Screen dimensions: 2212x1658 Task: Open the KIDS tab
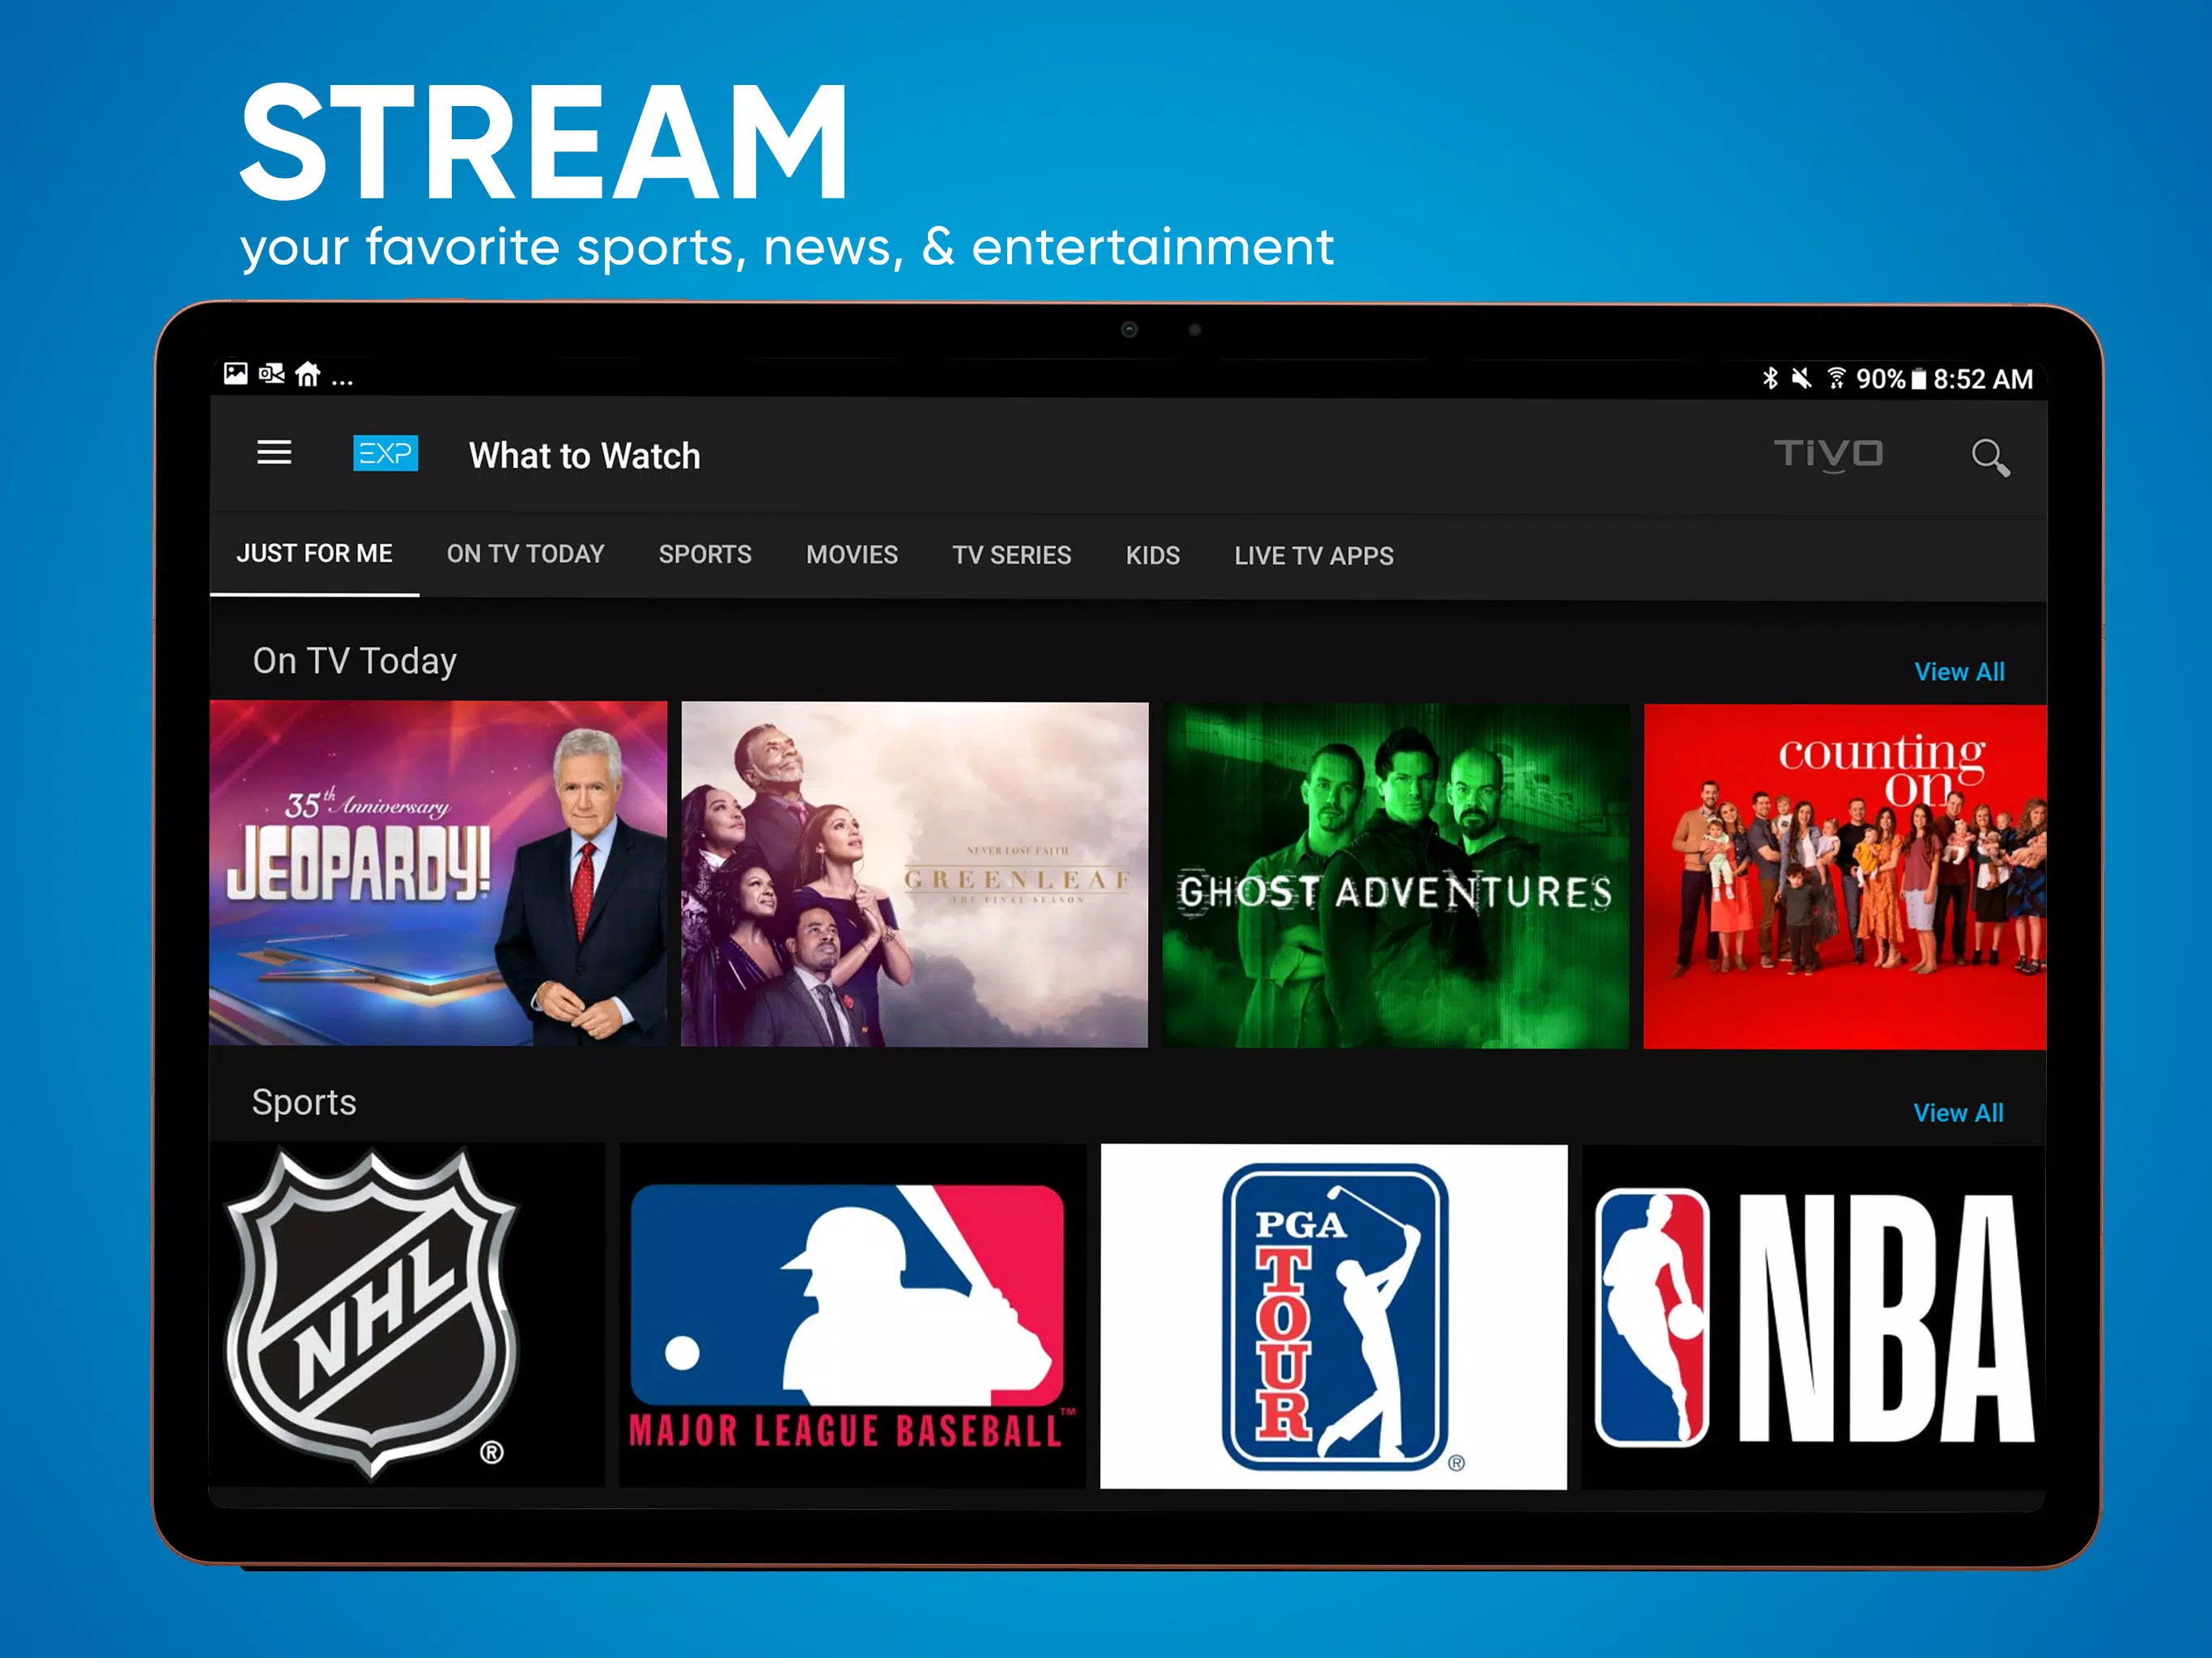pos(1152,555)
